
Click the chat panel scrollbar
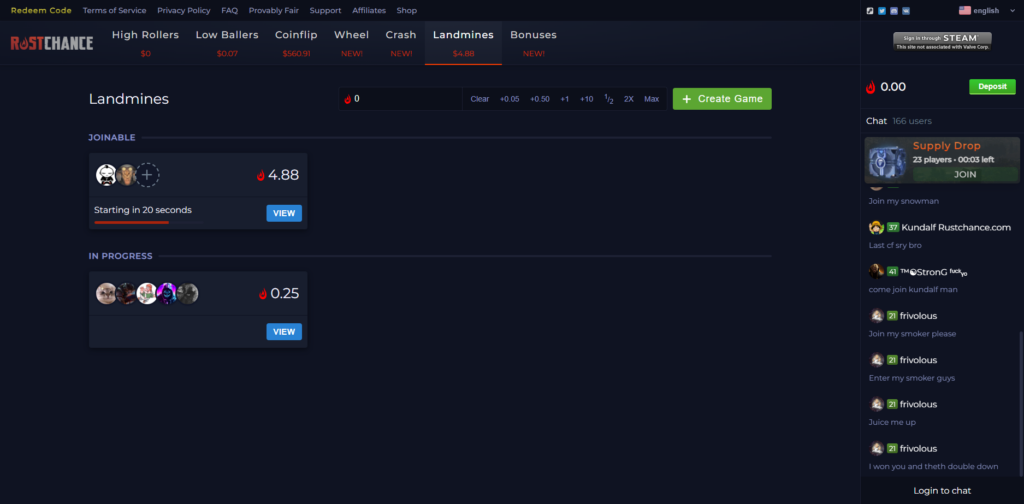(1021, 403)
